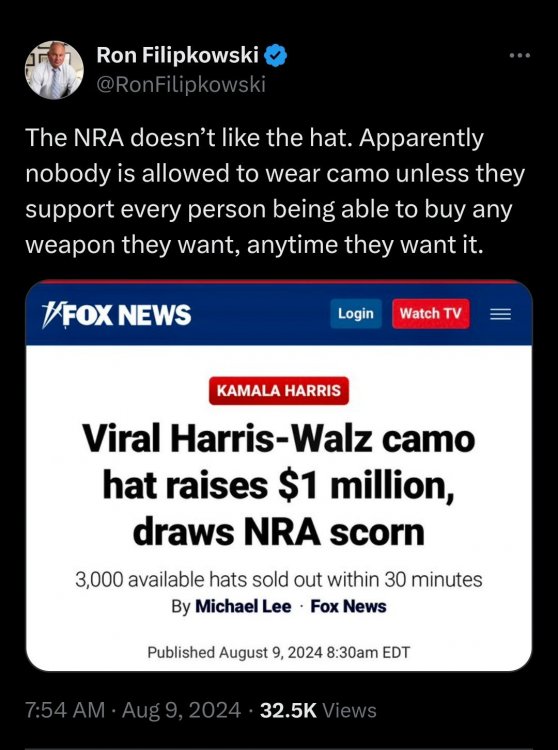
Task: Click the blue verified checkmark badge
Action: [x=276, y=55]
